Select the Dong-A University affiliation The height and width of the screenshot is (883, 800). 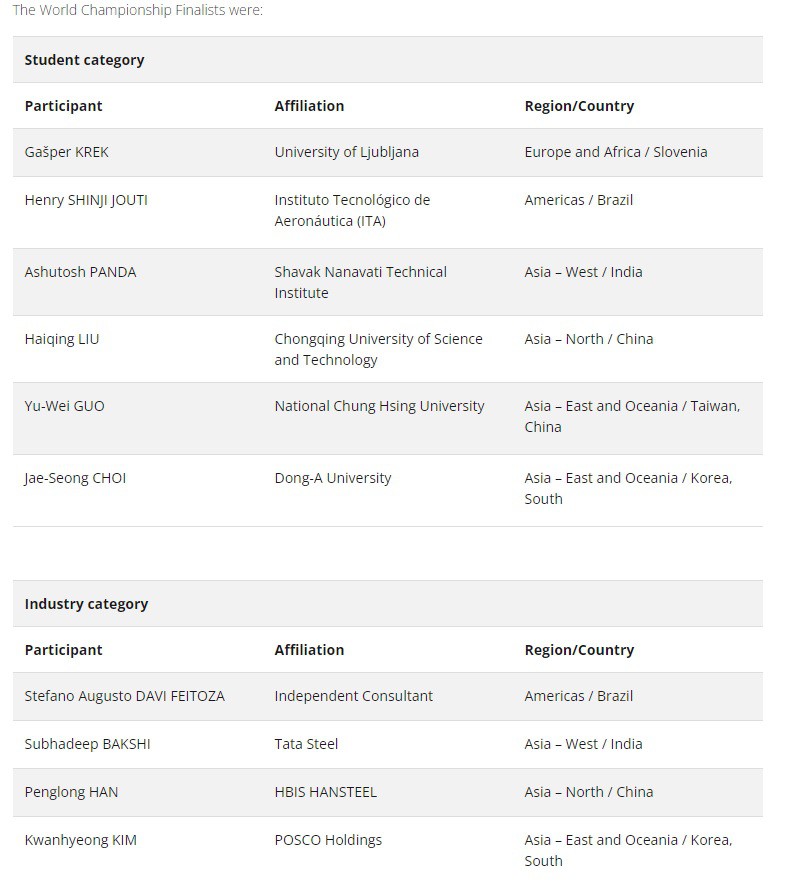tap(333, 478)
